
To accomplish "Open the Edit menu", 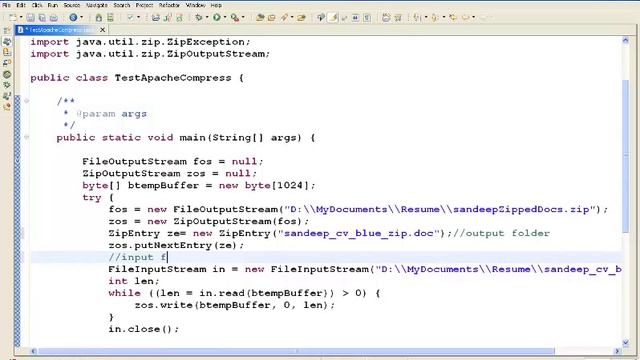I will (x=21, y=5).
